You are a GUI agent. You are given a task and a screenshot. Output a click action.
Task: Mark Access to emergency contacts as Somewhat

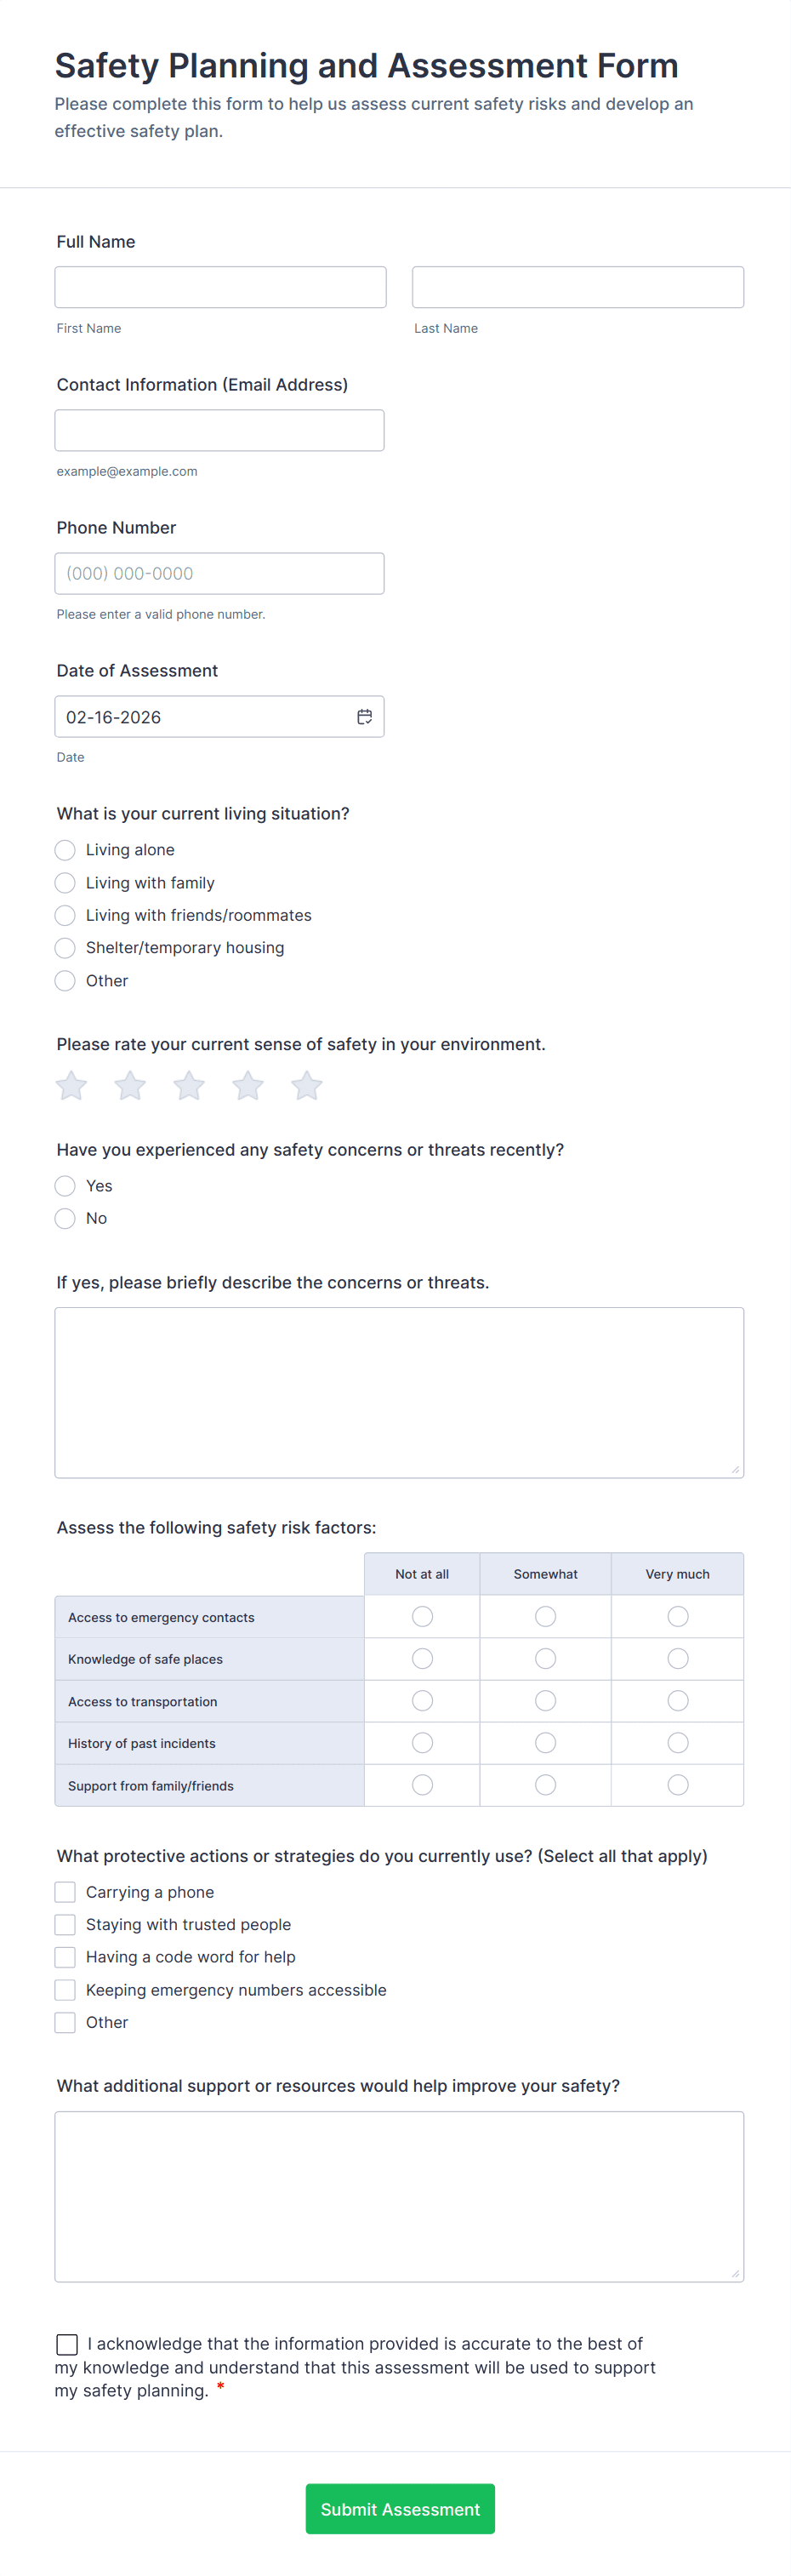[x=545, y=1617]
